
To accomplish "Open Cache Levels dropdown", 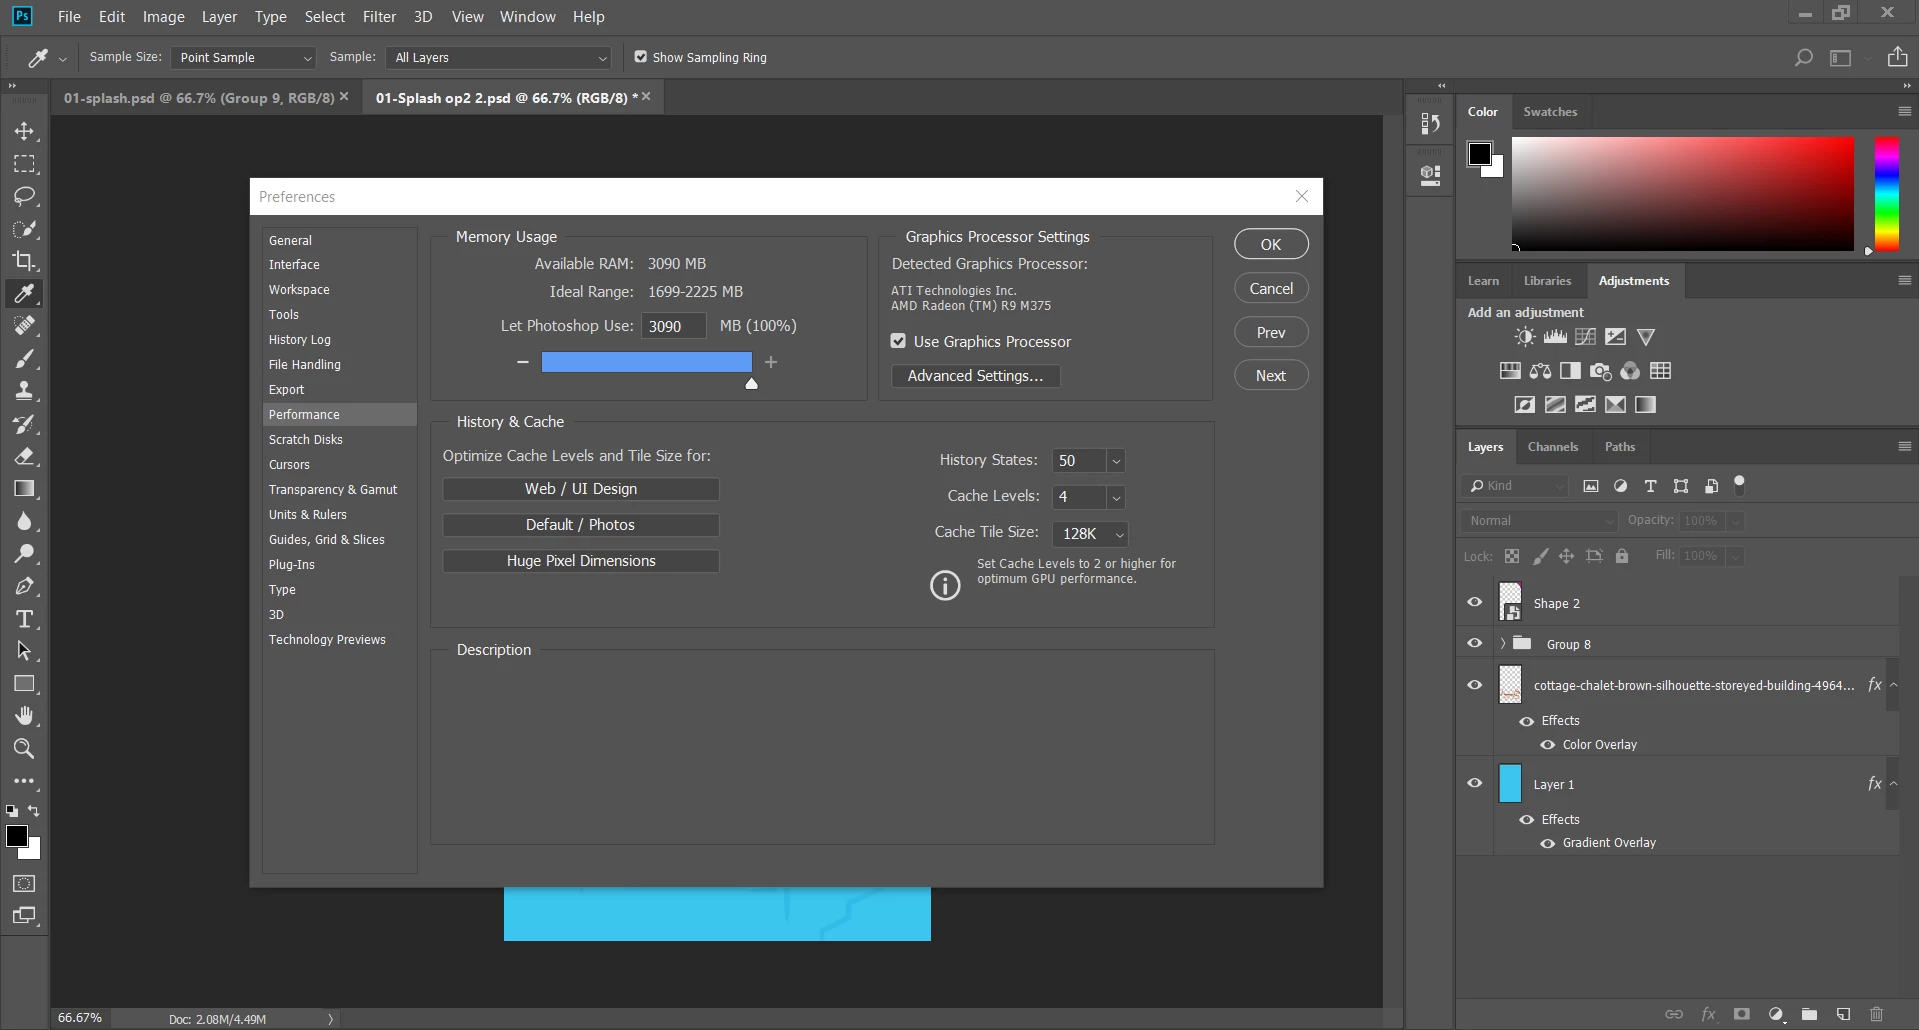I will tap(1116, 497).
